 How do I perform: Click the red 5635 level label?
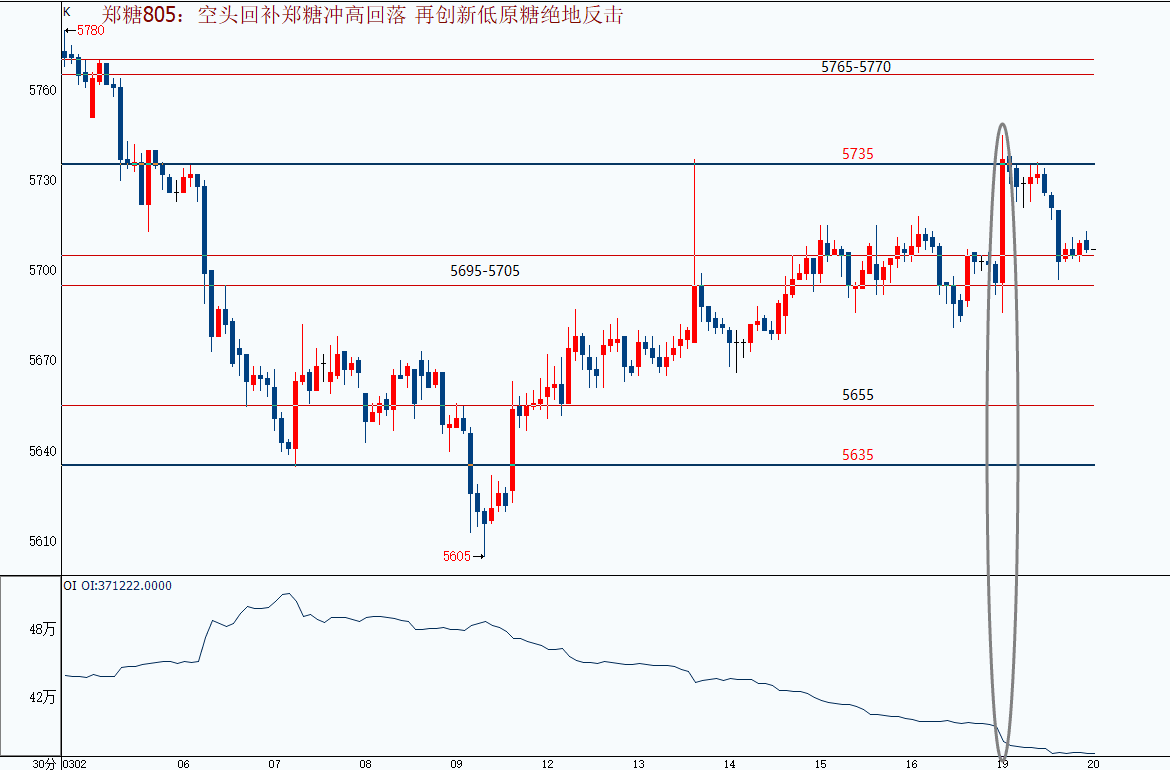(x=857, y=455)
